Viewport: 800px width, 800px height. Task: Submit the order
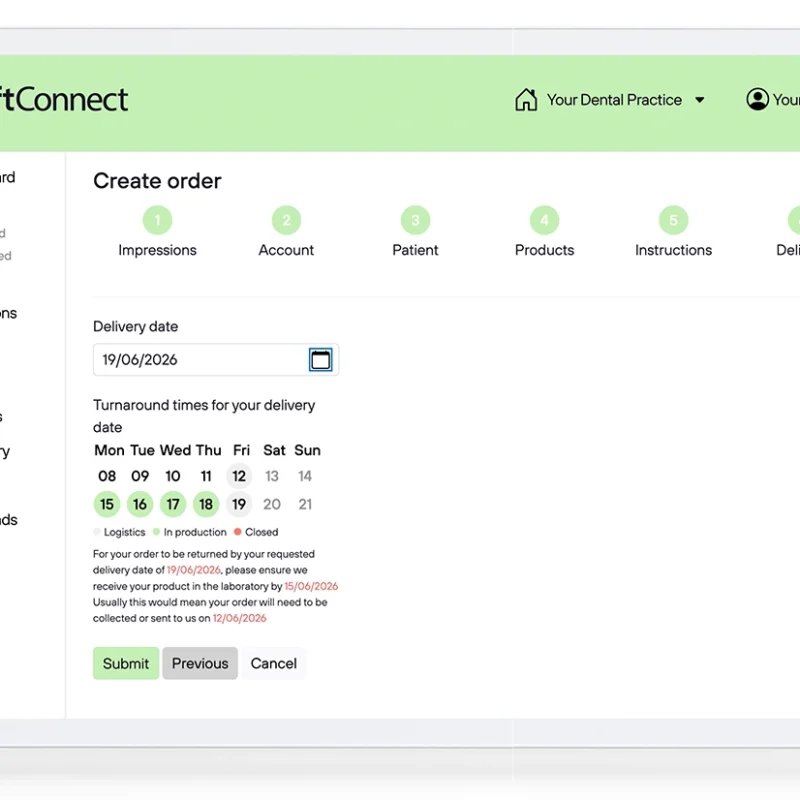126,663
